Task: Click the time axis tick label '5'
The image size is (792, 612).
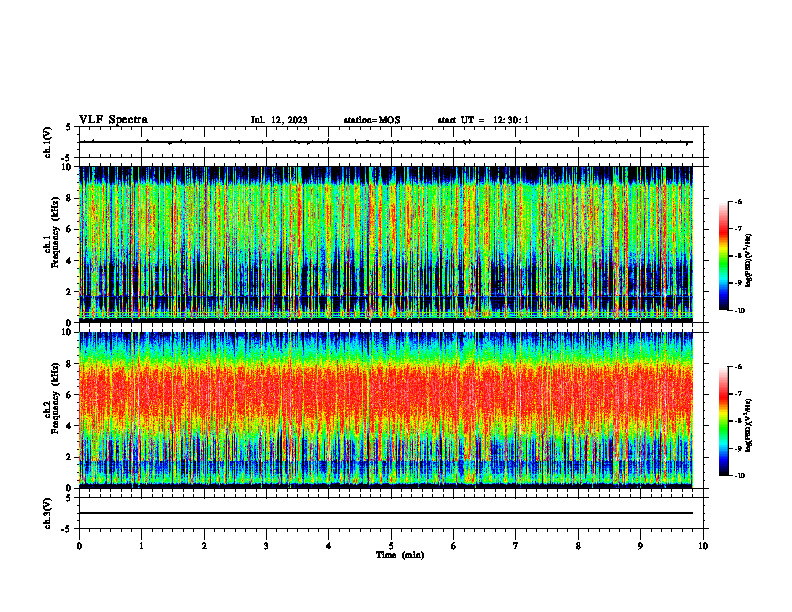Action: [391, 546]
